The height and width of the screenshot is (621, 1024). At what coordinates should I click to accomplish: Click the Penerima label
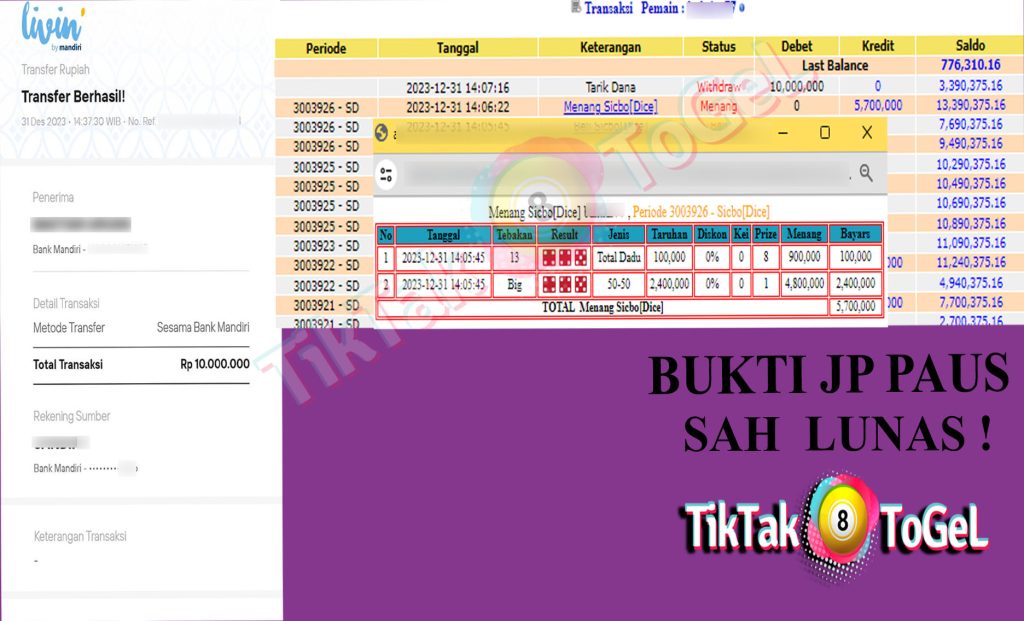53,197
